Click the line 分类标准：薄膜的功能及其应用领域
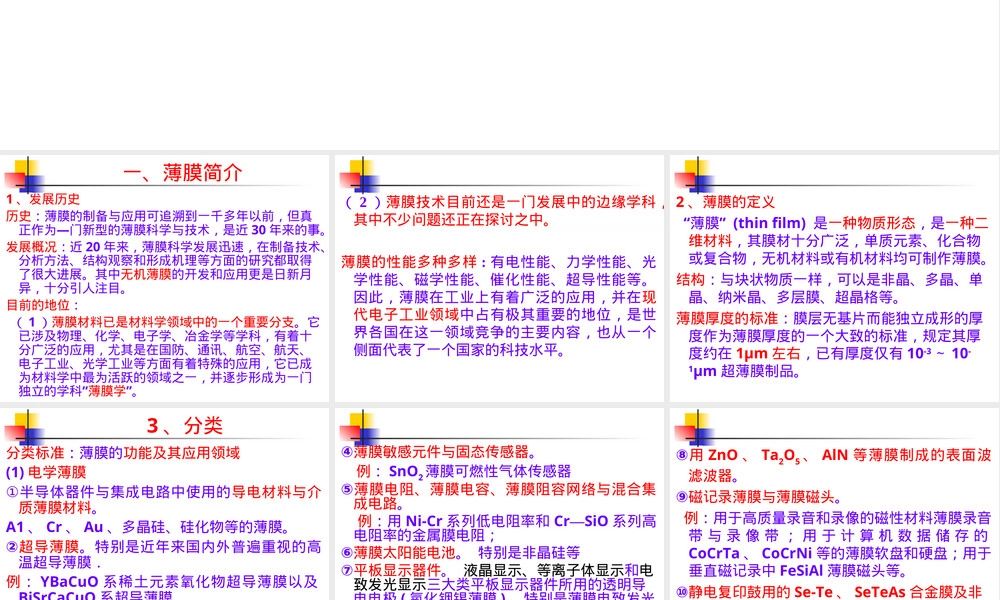 pyautogui.click(x=123, y=453)
